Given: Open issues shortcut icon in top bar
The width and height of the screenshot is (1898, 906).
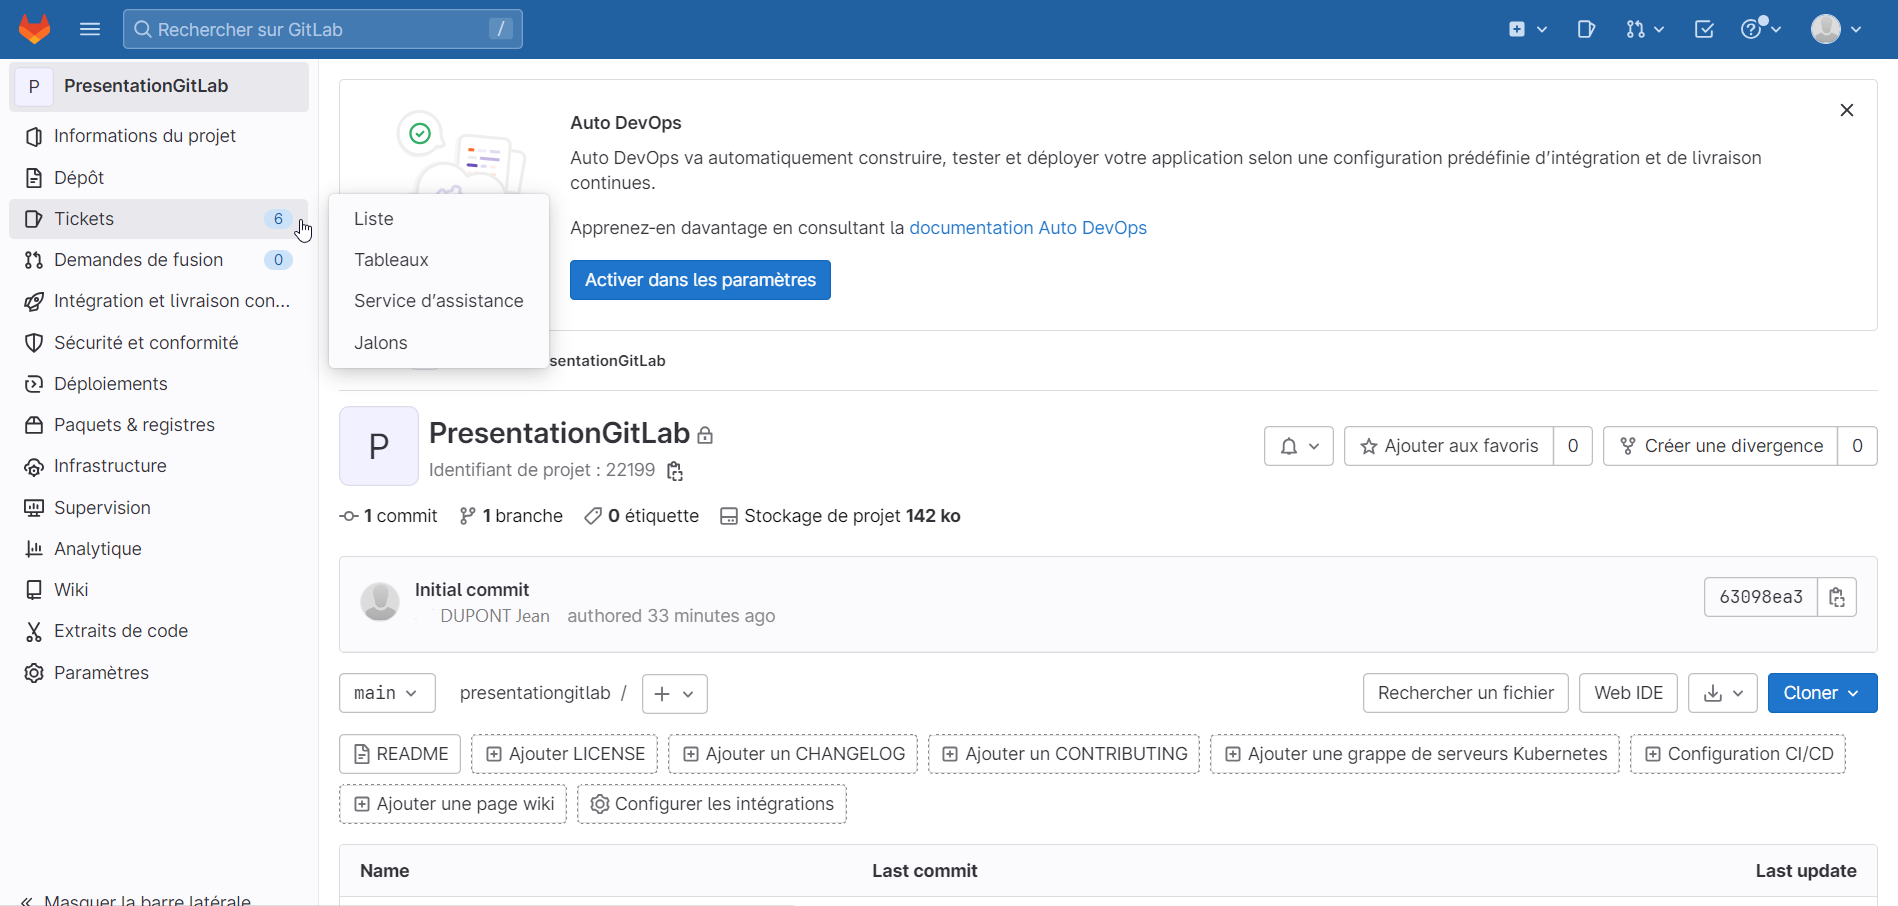Looking at the screenshot, I should (x=1586, y=29).
